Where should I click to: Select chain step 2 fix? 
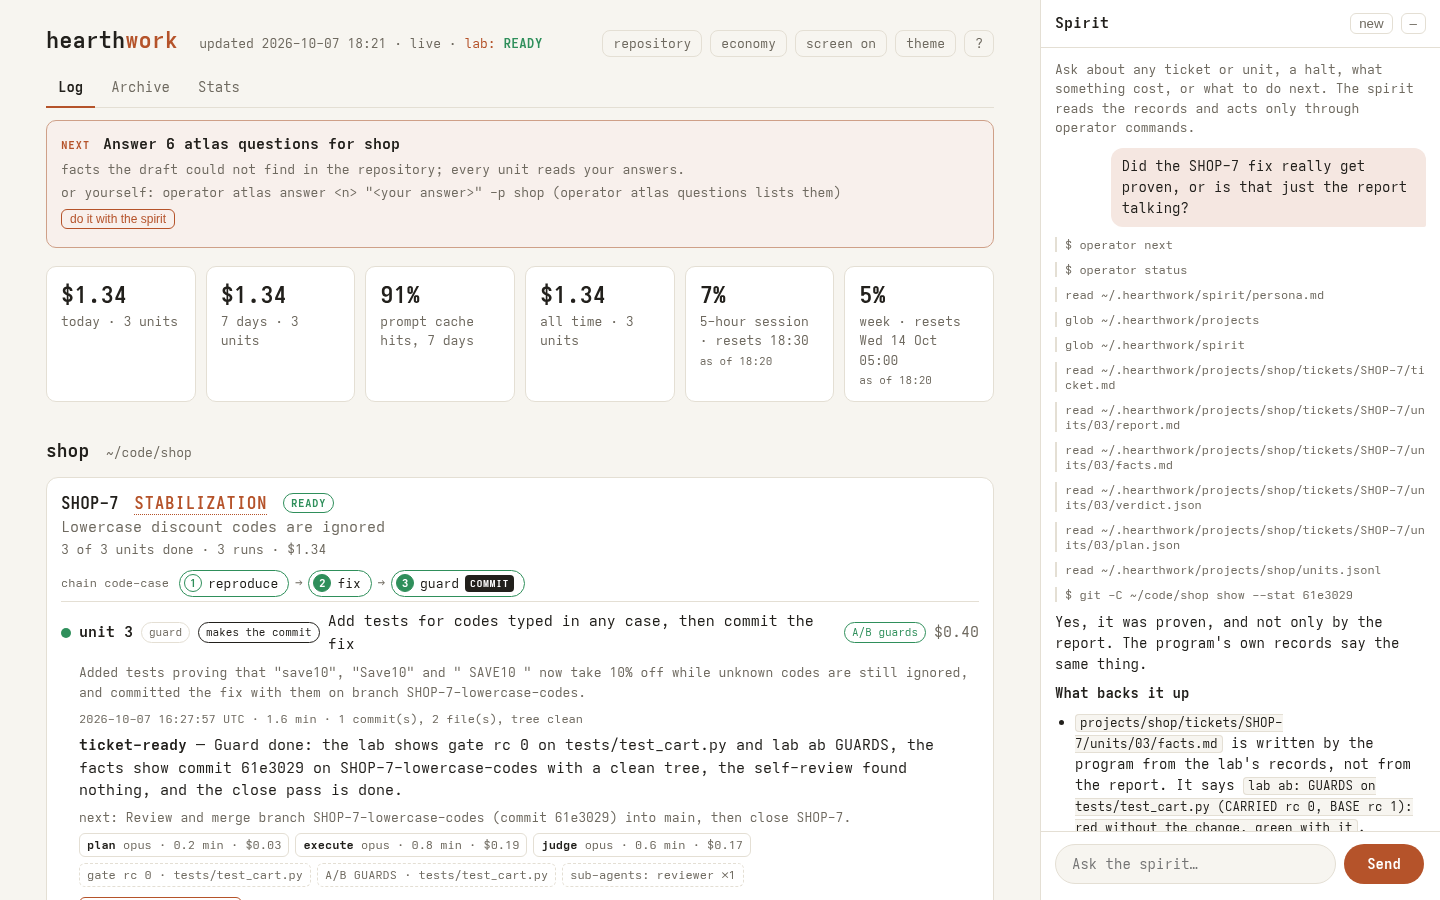tap(340, 583)
